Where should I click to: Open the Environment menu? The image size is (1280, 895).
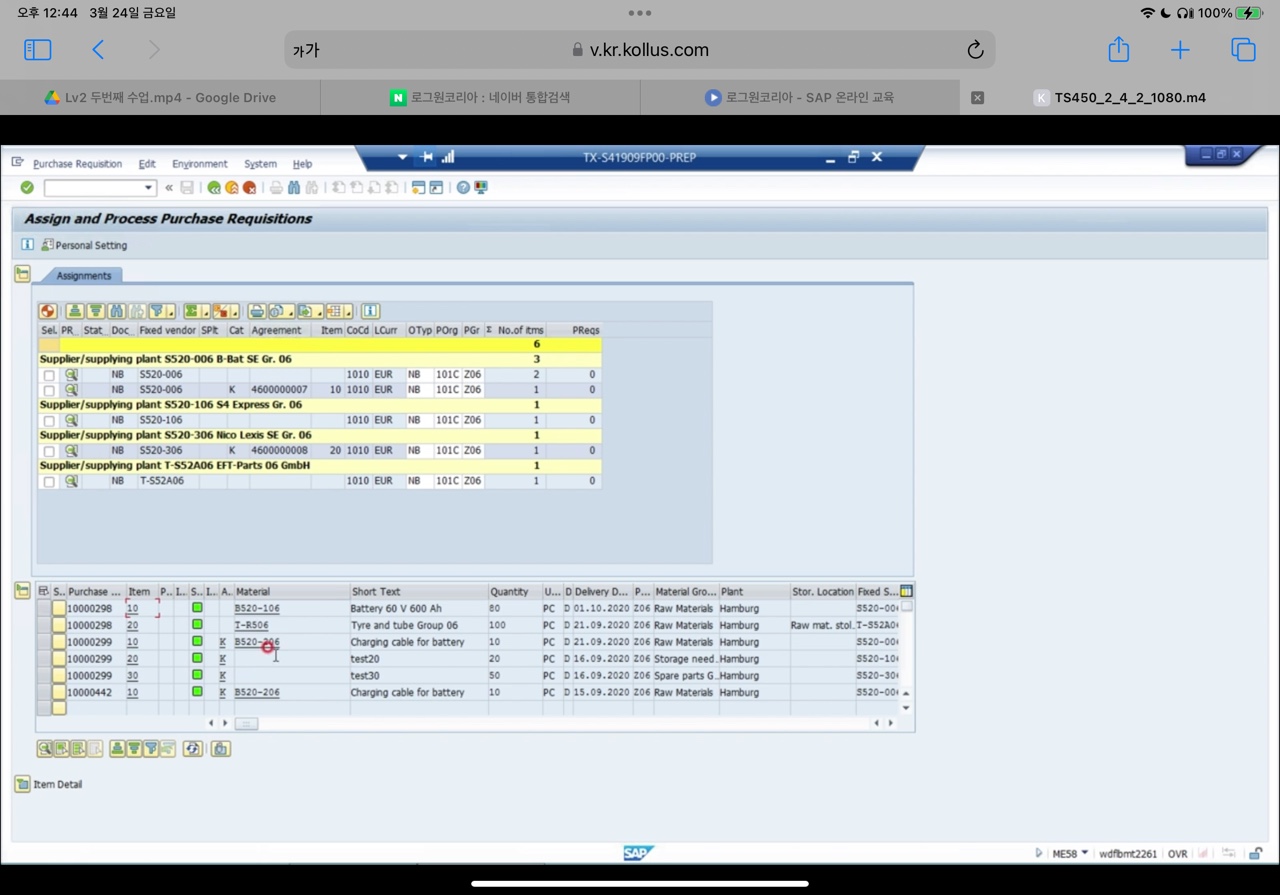tap(199, 164)
